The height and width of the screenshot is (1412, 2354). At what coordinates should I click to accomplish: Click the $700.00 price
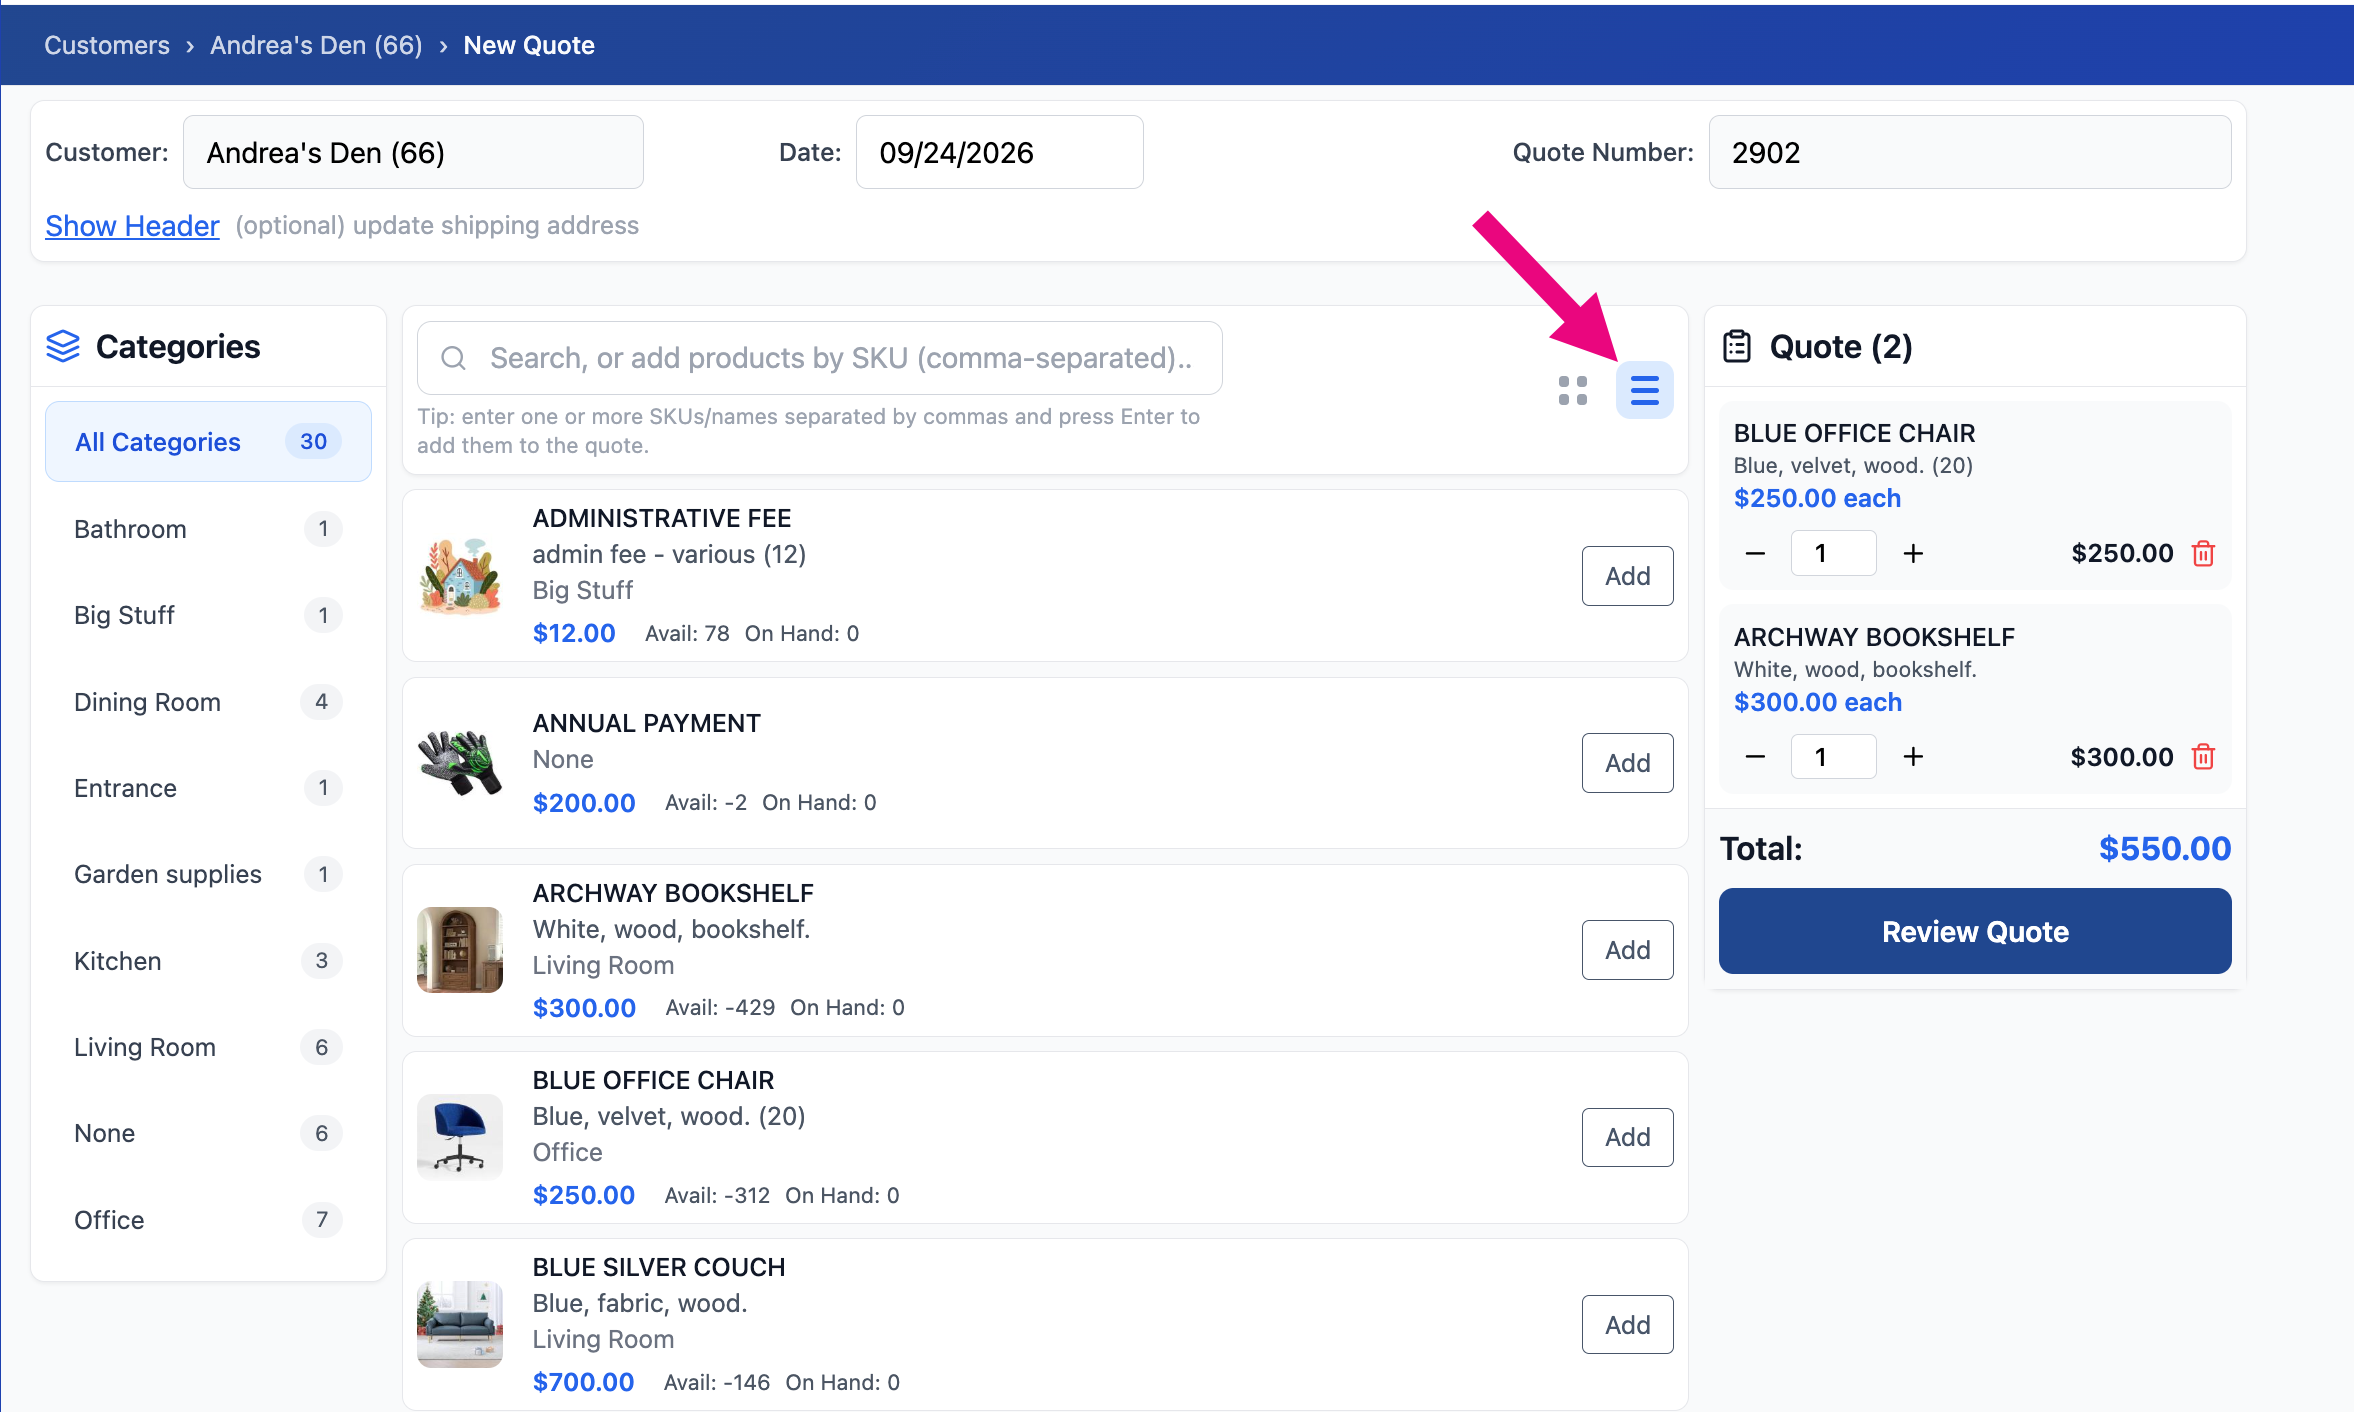click(584, 1382)
